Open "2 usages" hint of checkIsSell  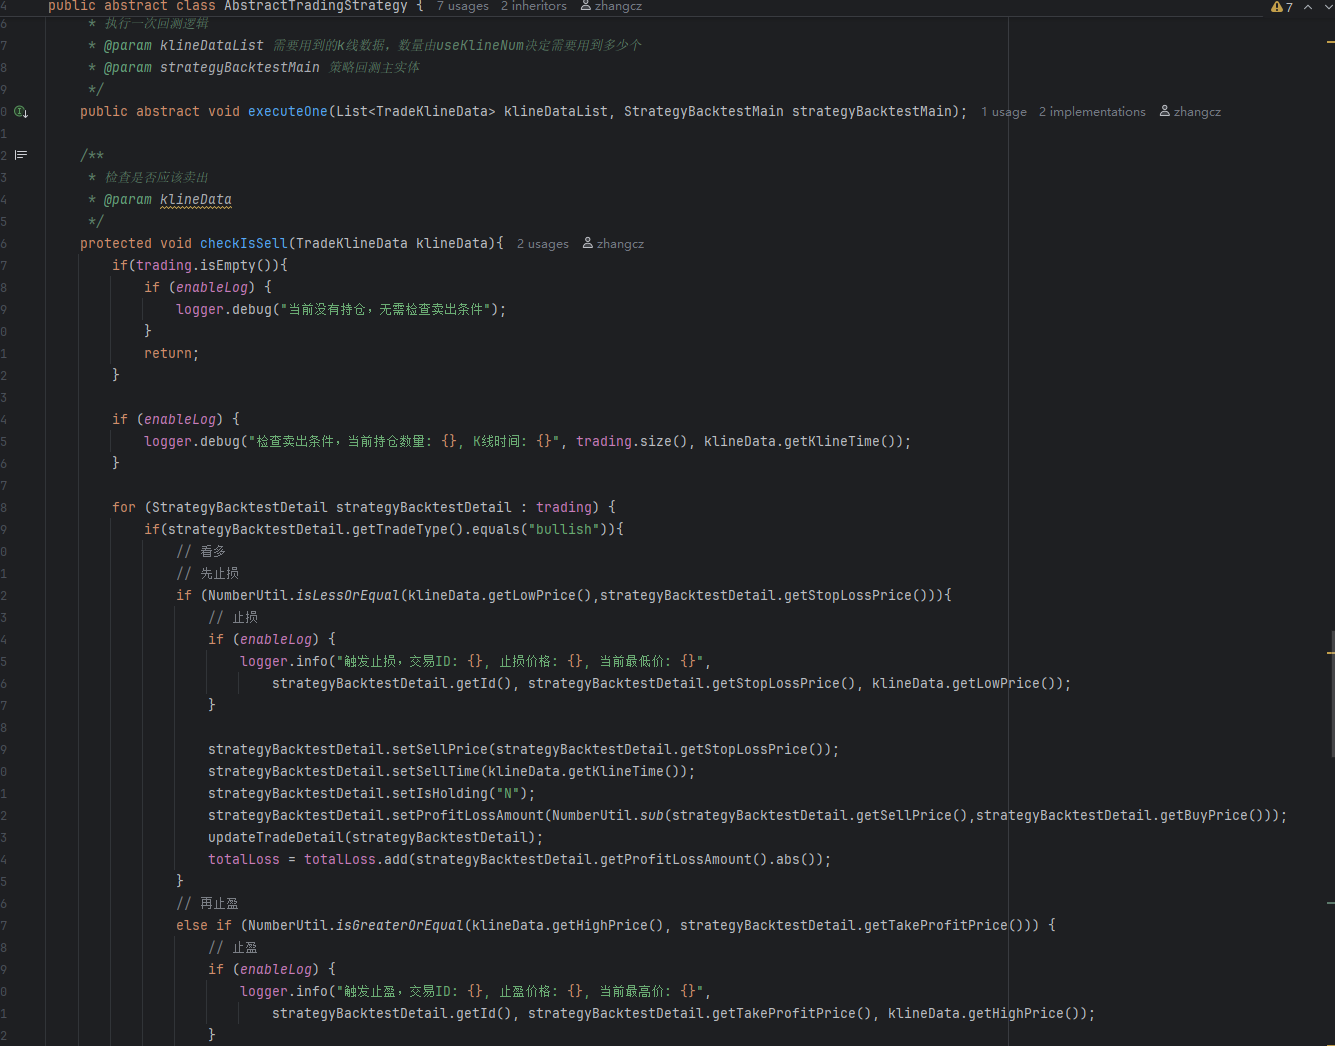(542, 244)
